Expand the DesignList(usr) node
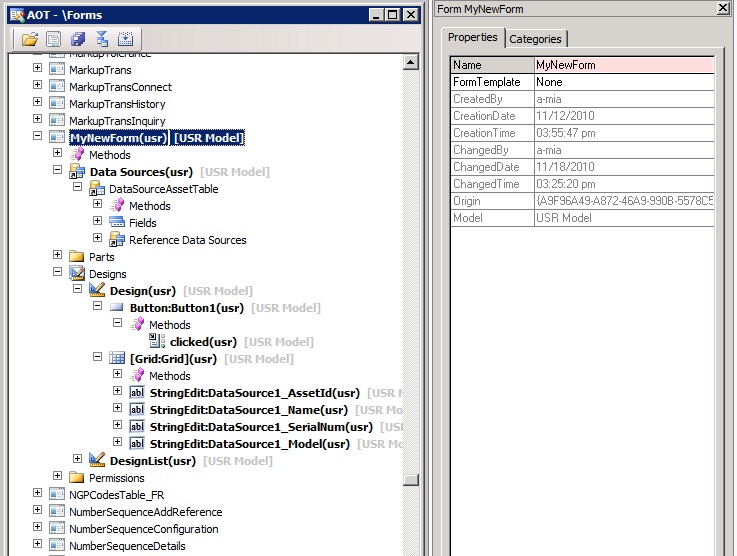 click(78, 458)
